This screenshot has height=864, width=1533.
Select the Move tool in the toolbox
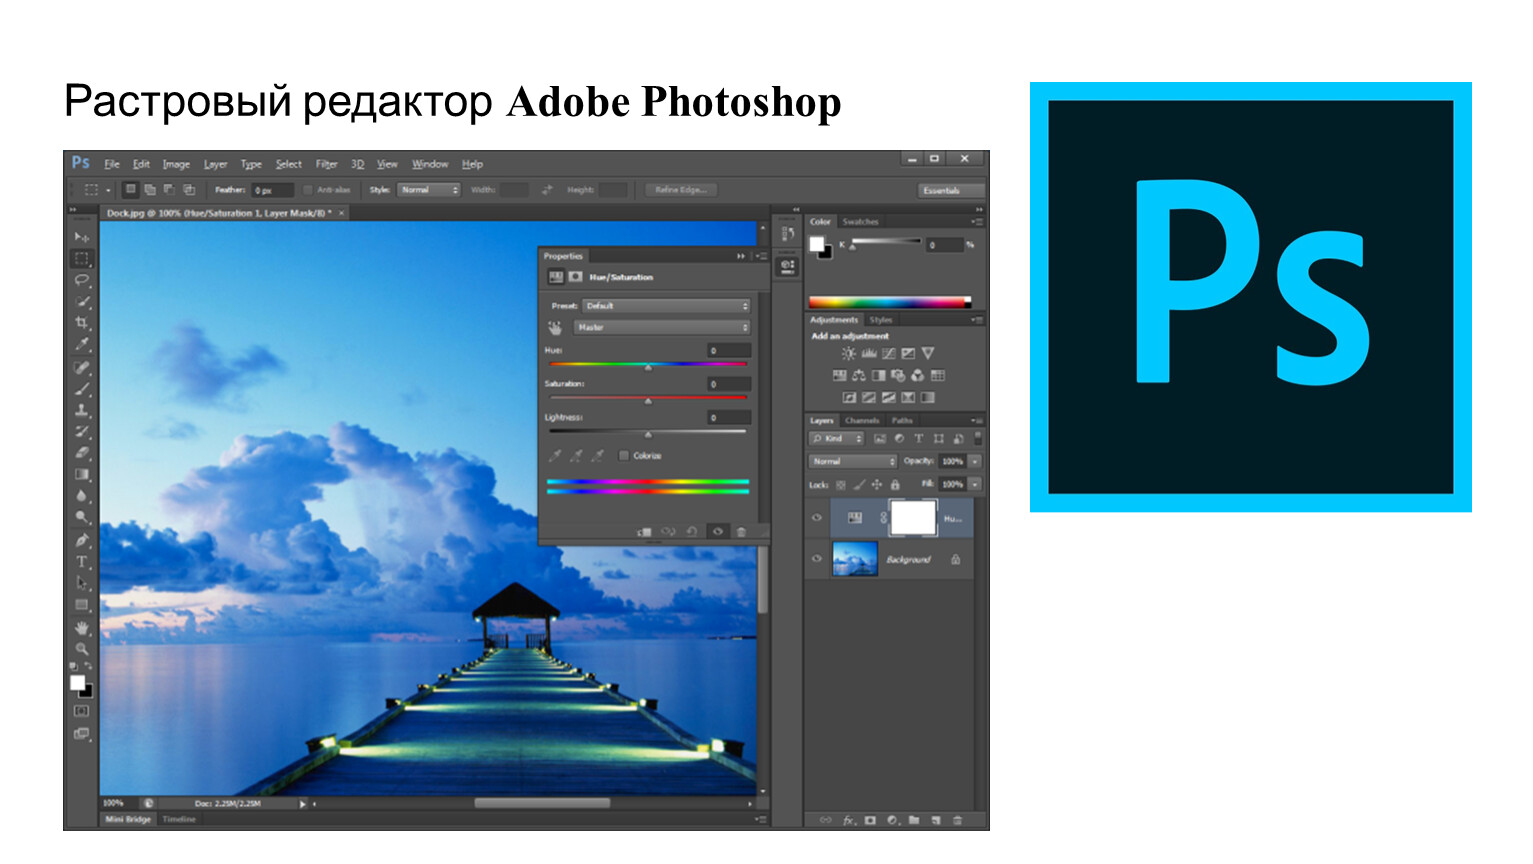click(82, 237)
